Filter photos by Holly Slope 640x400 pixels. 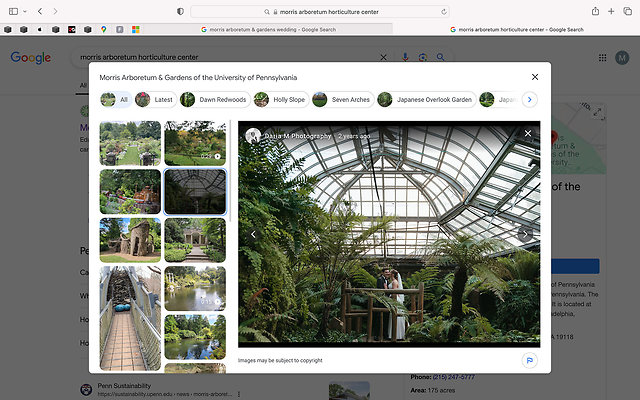(280, 100)
